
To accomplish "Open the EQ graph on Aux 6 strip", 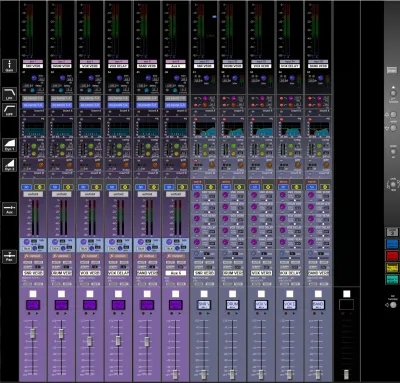I will coord(176,128).
